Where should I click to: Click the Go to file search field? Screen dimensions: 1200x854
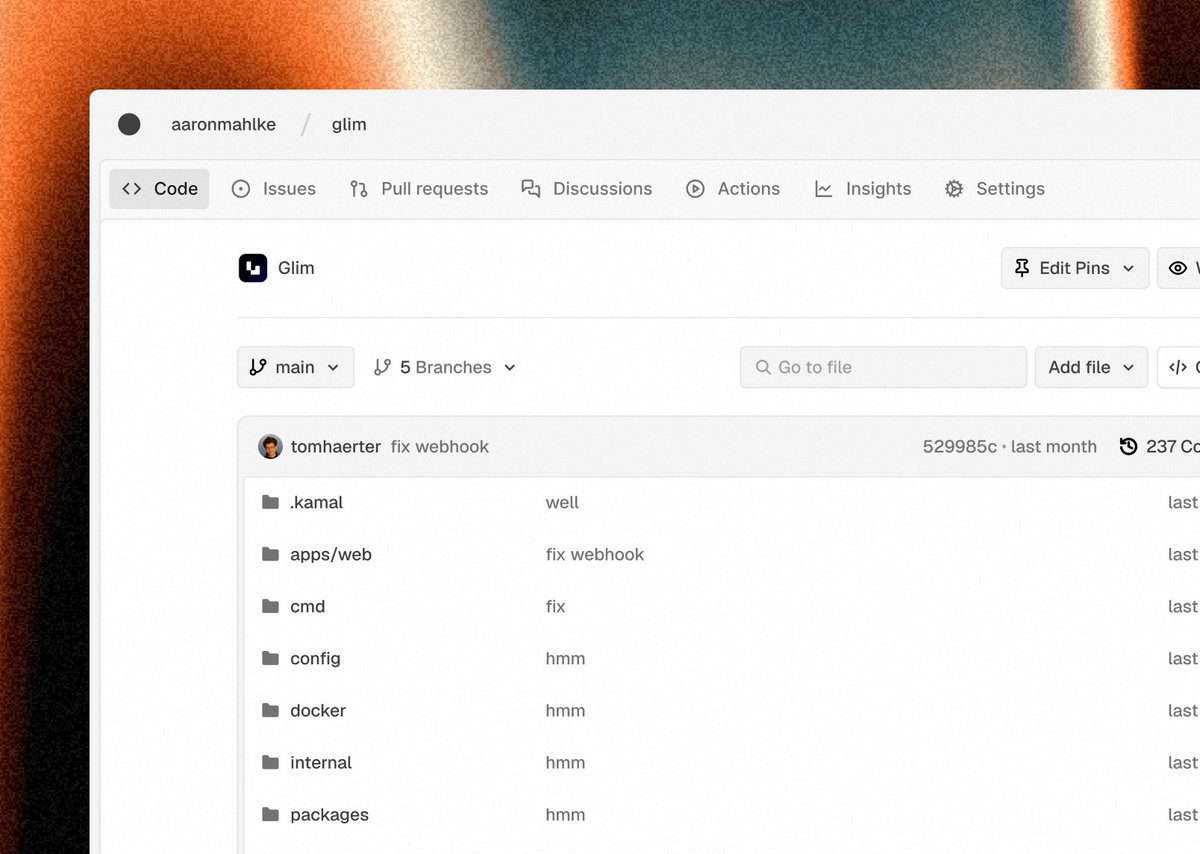(x=883, y=367)
